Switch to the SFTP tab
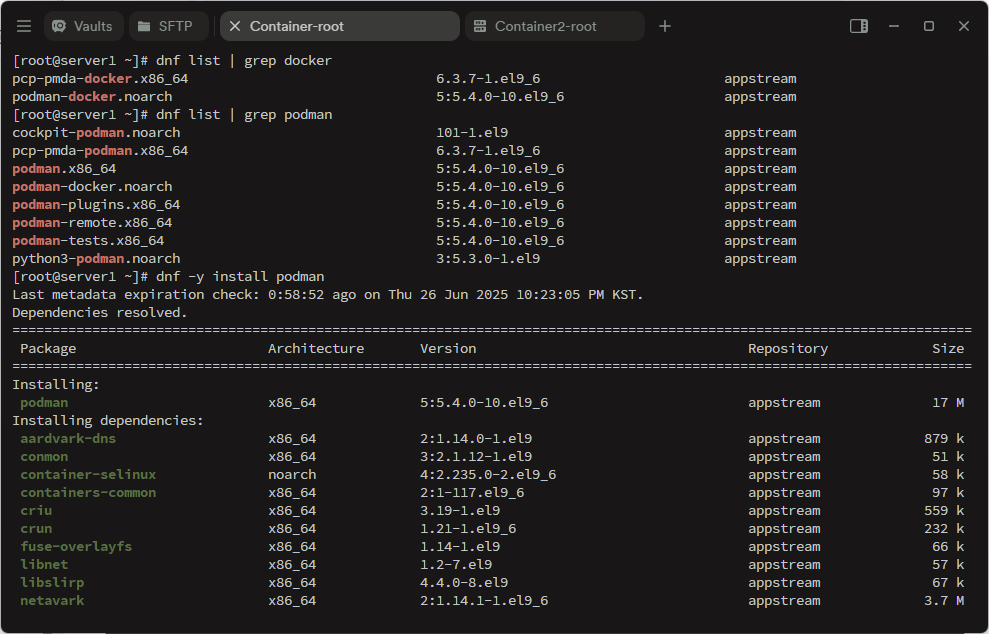 point(168,26)
